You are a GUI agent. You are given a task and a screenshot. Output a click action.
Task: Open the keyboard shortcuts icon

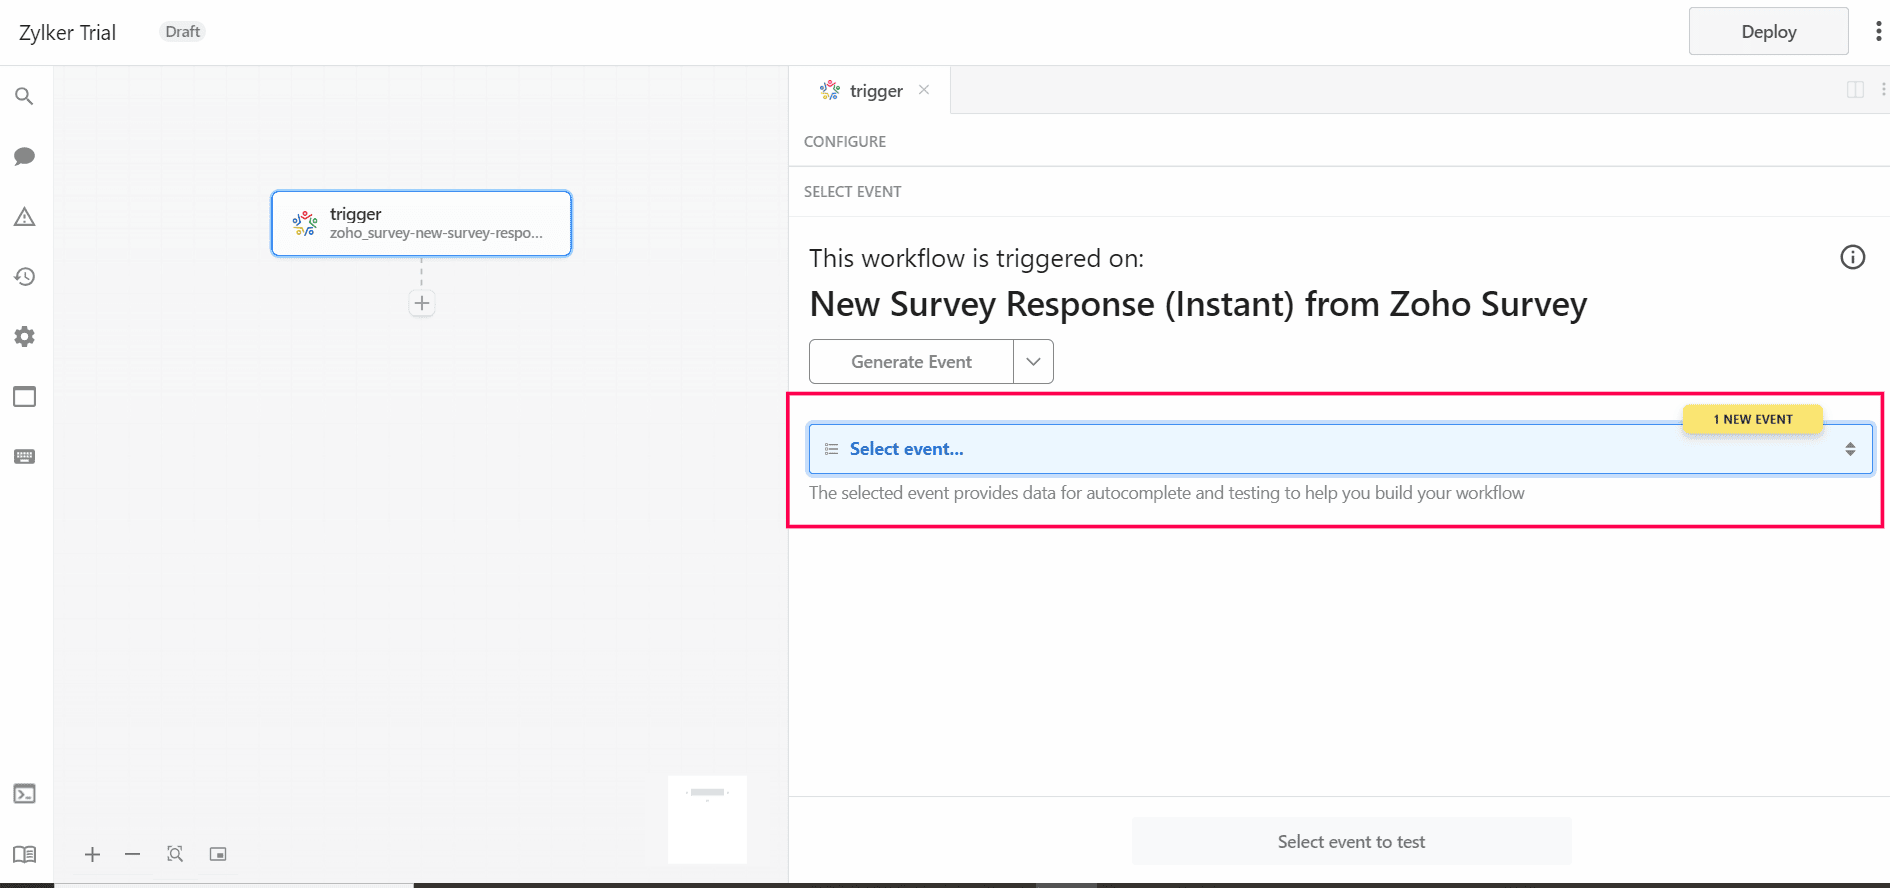coord(24,457)
